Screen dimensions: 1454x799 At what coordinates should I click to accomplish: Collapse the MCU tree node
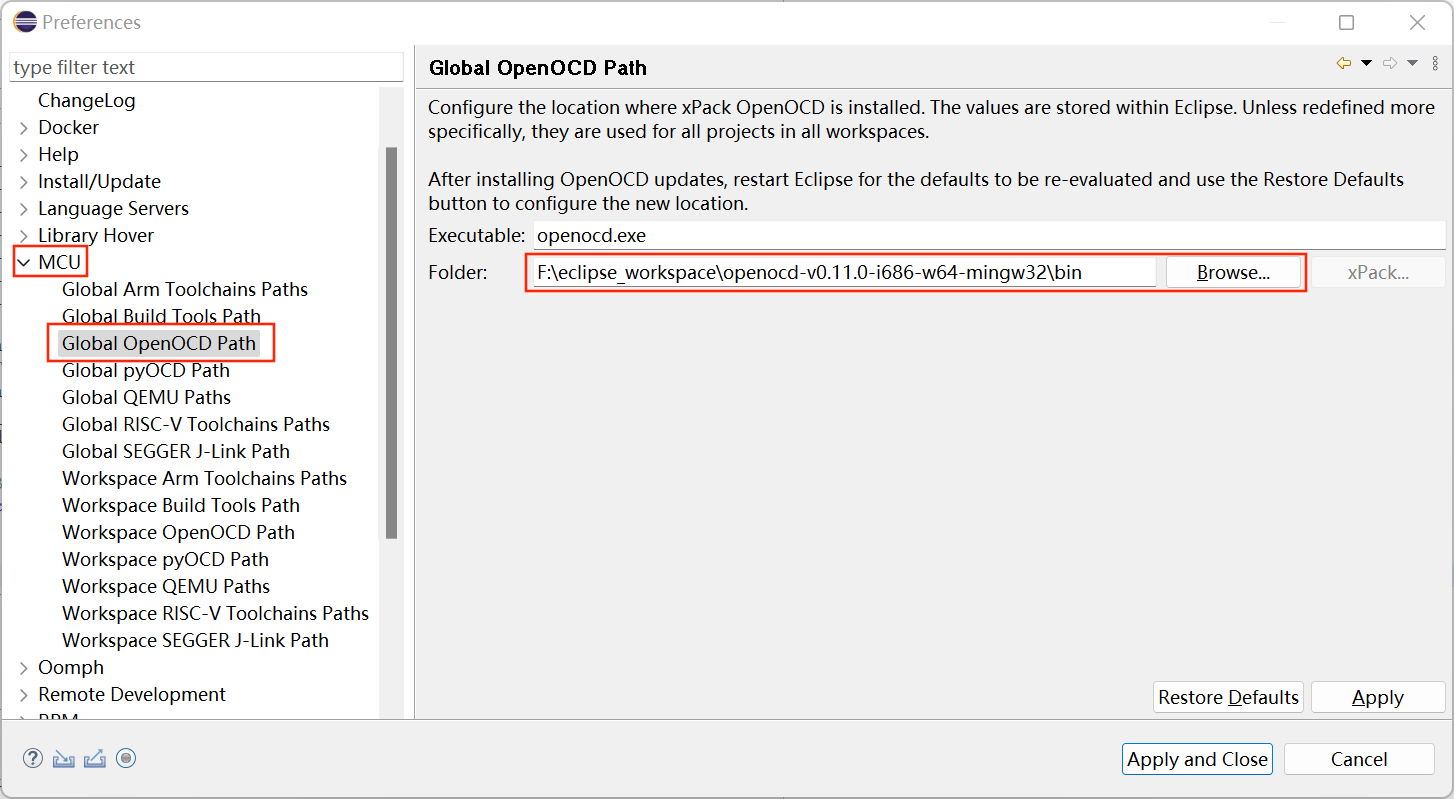point(24,263)
